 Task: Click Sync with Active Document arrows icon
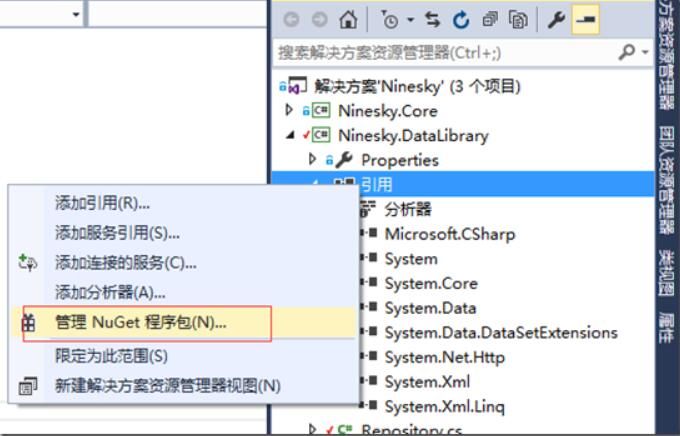point(432,20)
